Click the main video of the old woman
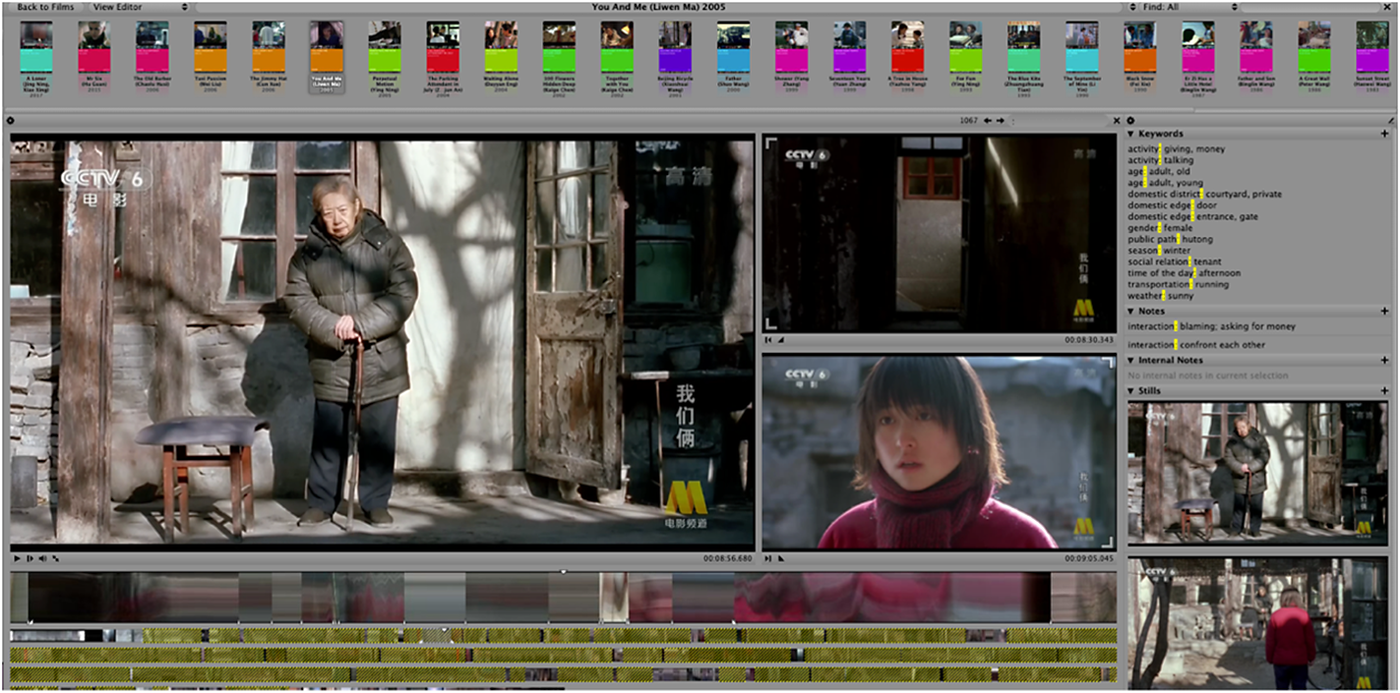The height and width of the screenshot is (693, 1400). [x=382, y=342]
